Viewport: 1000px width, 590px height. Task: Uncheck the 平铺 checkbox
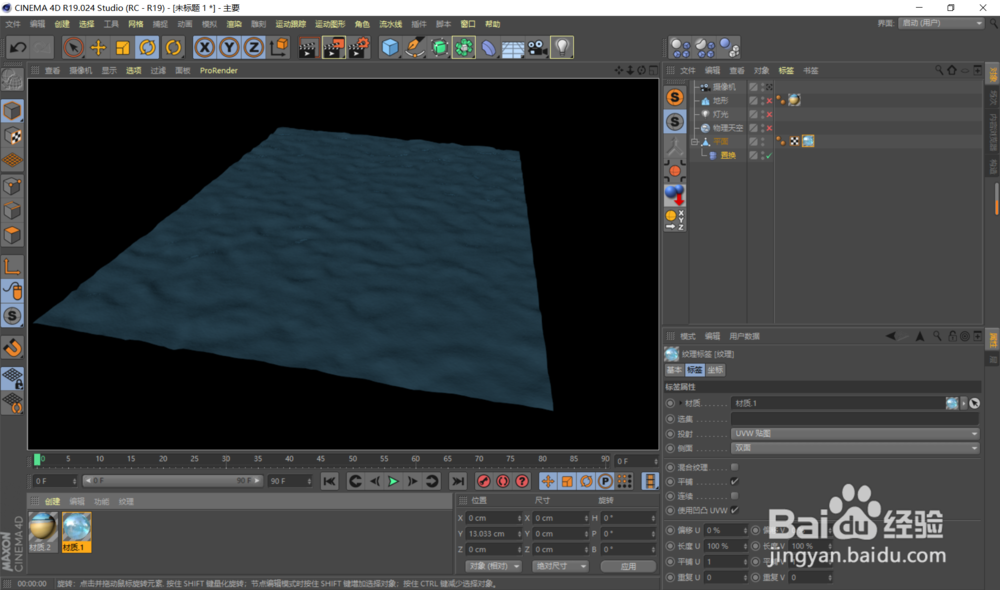point(735,482)
